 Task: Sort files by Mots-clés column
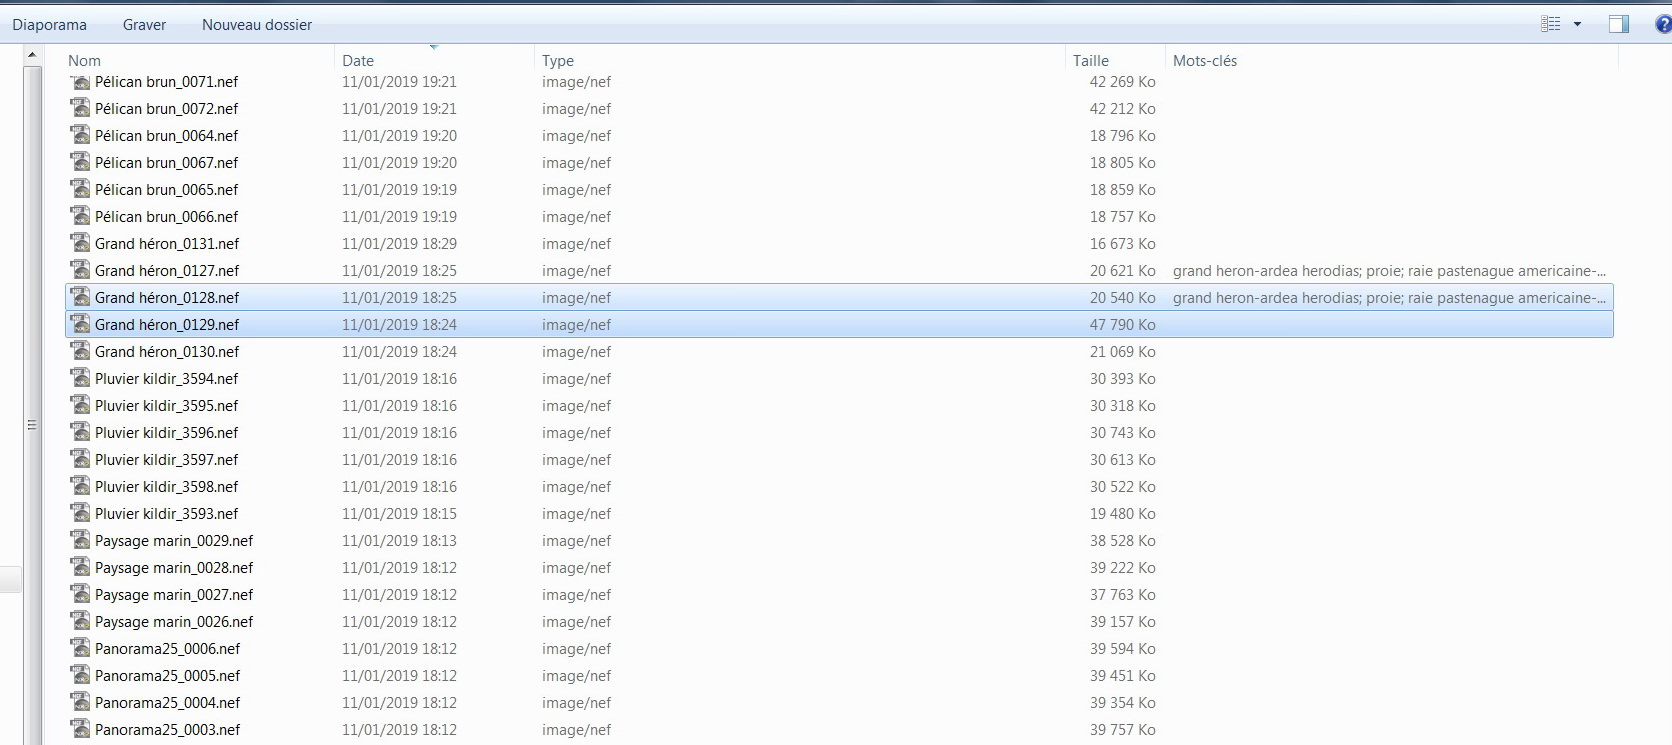pyautogui.click(x=1205, y=60)
